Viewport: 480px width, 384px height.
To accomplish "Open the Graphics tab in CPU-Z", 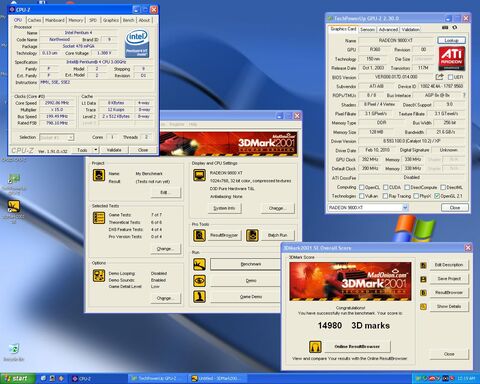I will coord(111,20).
